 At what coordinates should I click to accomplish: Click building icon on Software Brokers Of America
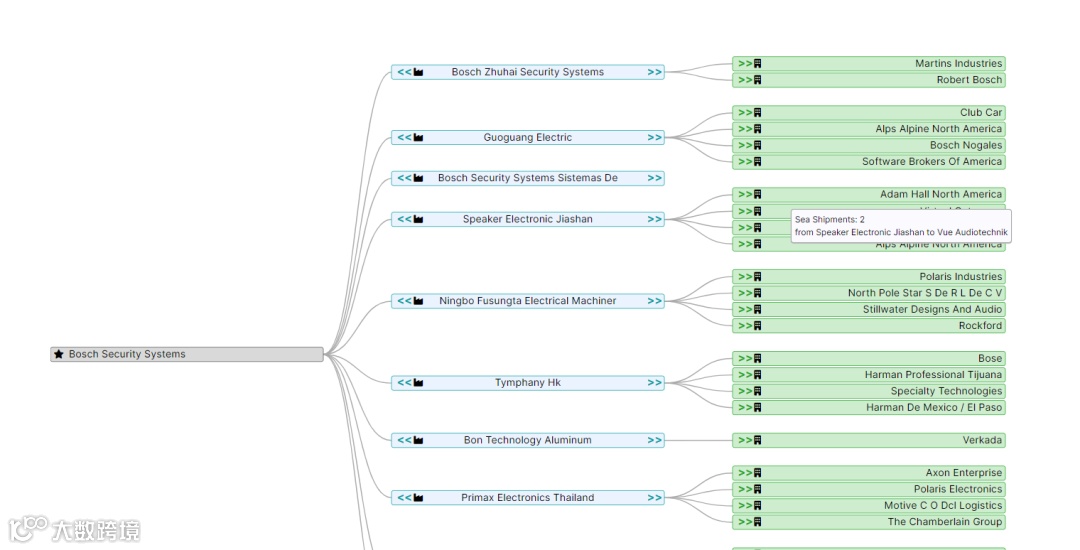[x=758, y=162]
